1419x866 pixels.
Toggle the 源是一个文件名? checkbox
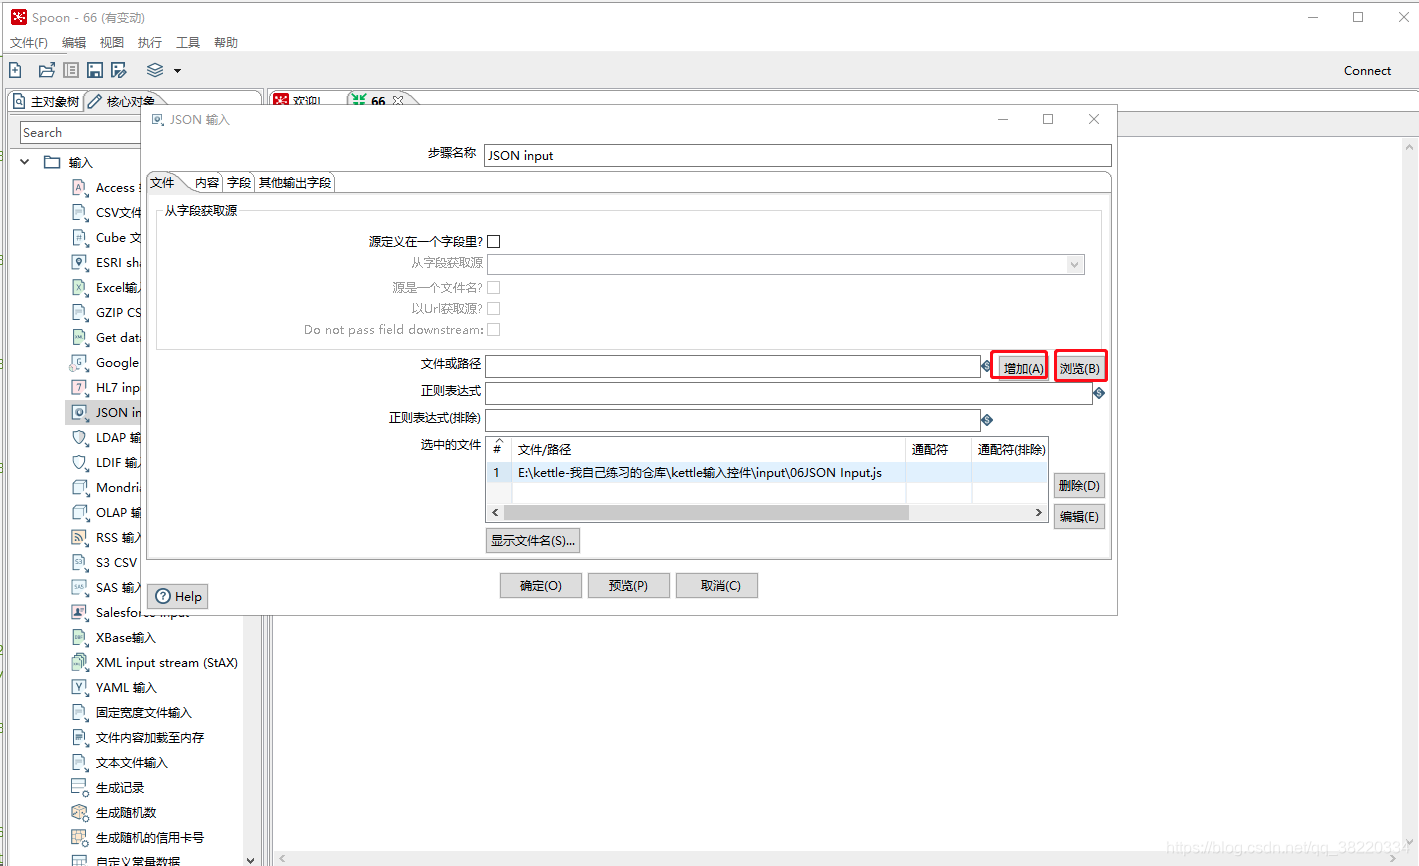[x=493, y=287]
